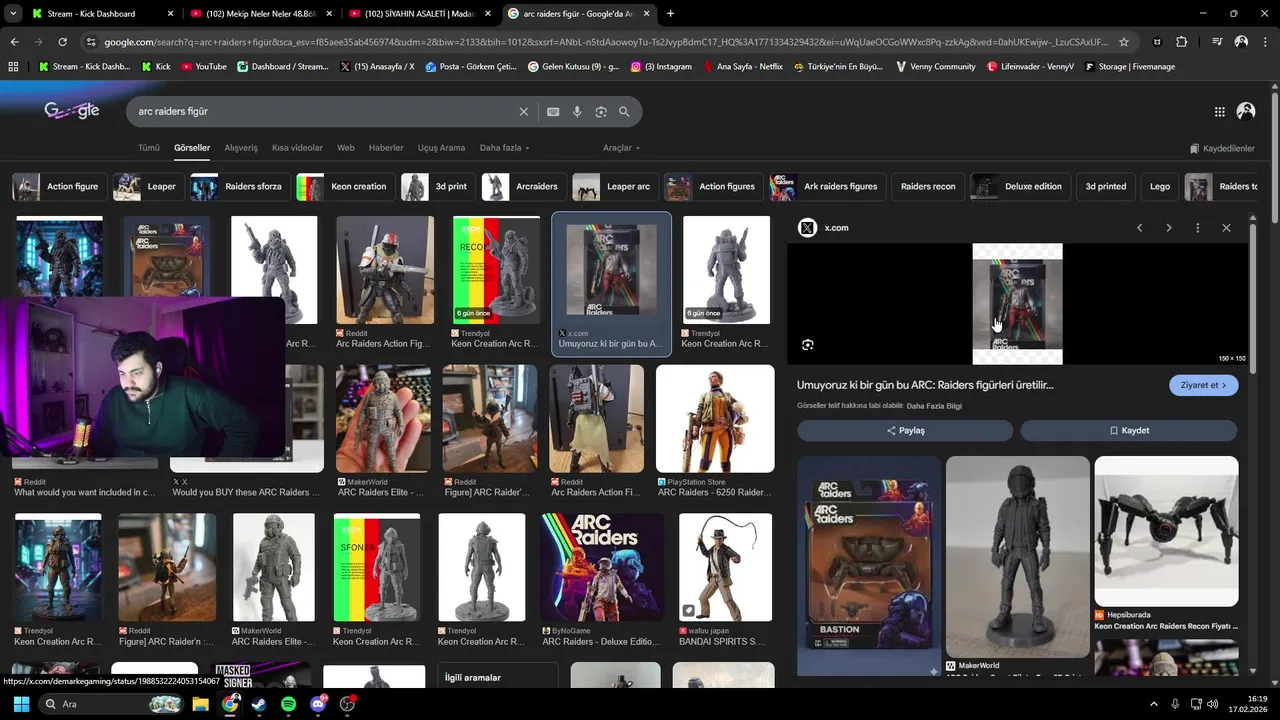Open Discord from the taskbar

(x=319, y=704)
